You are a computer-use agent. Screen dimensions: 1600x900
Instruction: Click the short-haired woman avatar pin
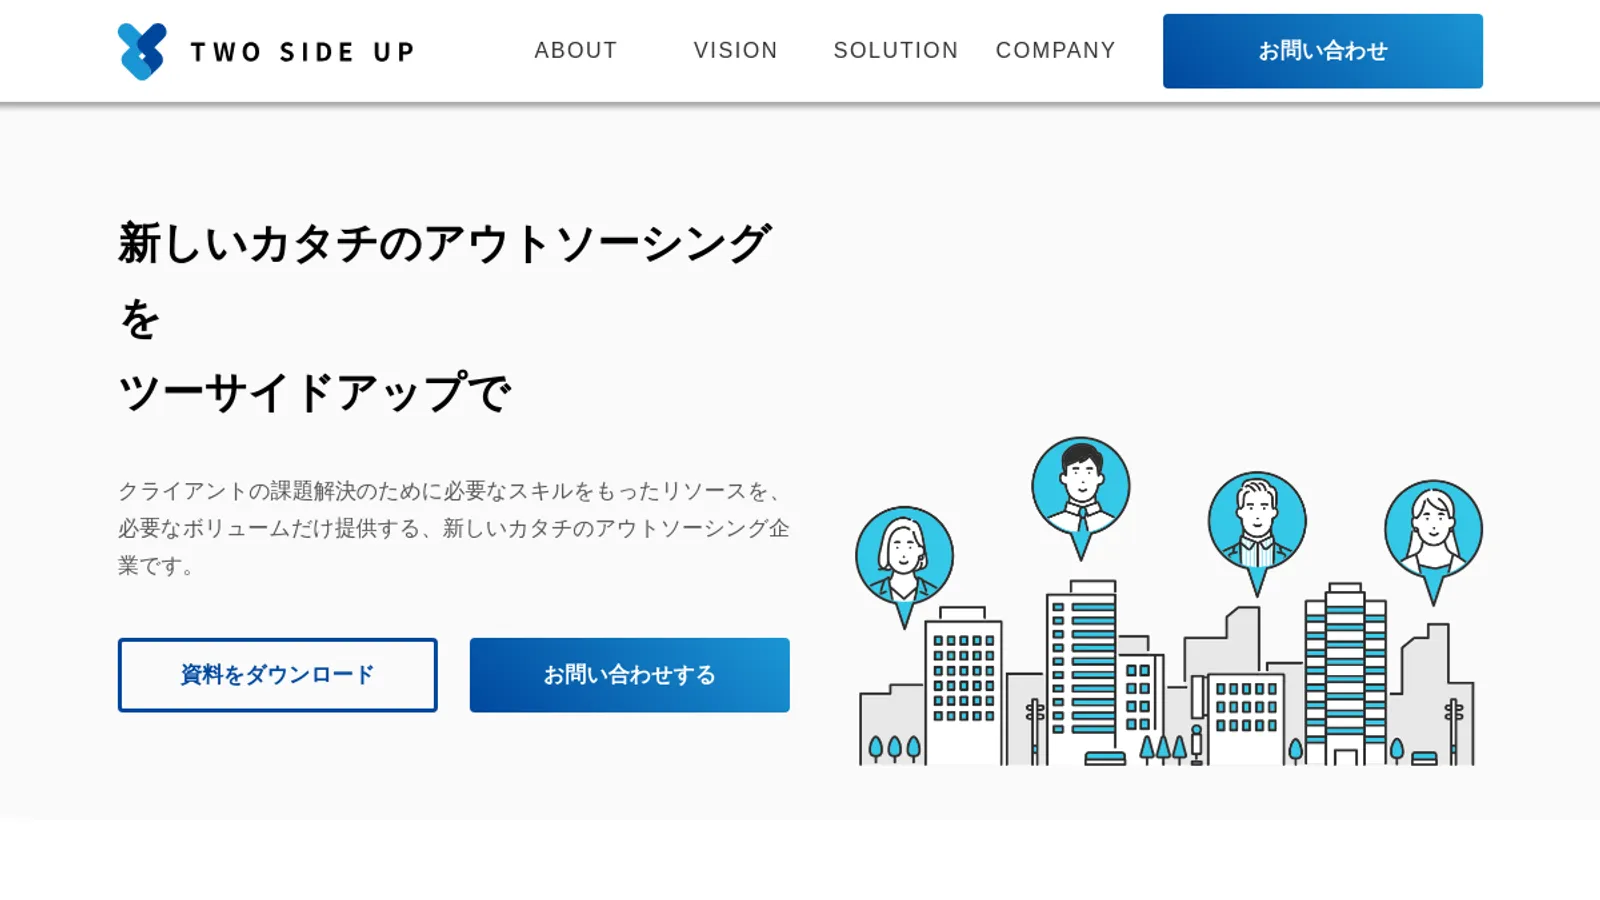pos(904,566)
